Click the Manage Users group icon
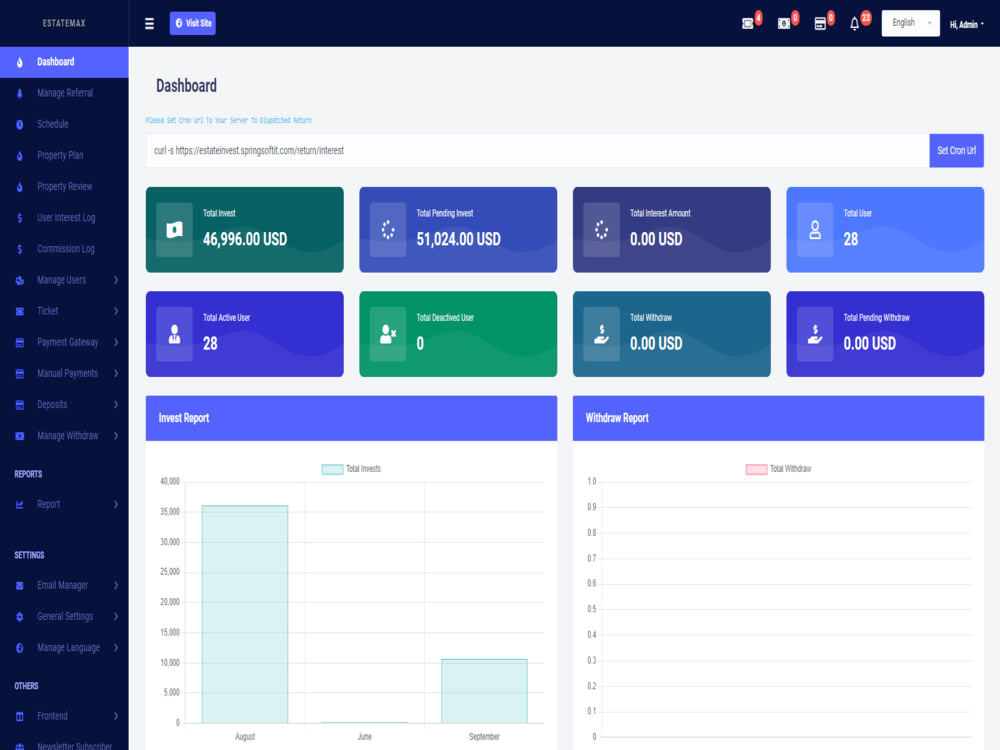The width and height of the screenshot is (1000, 750). tap(20, 281)
